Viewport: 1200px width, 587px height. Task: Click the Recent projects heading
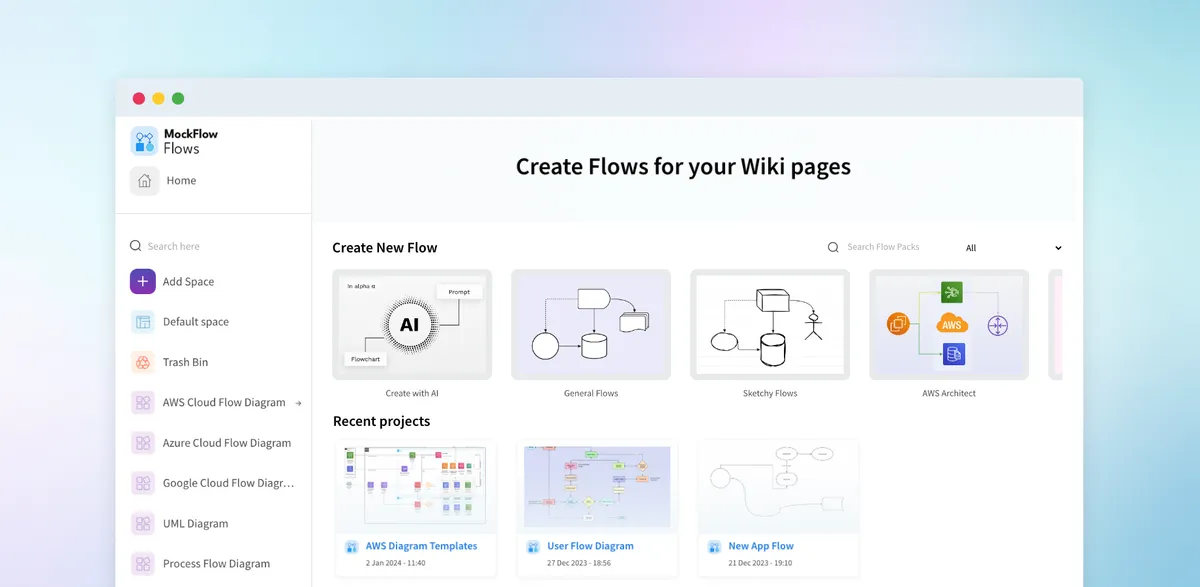tap(382, 421)
